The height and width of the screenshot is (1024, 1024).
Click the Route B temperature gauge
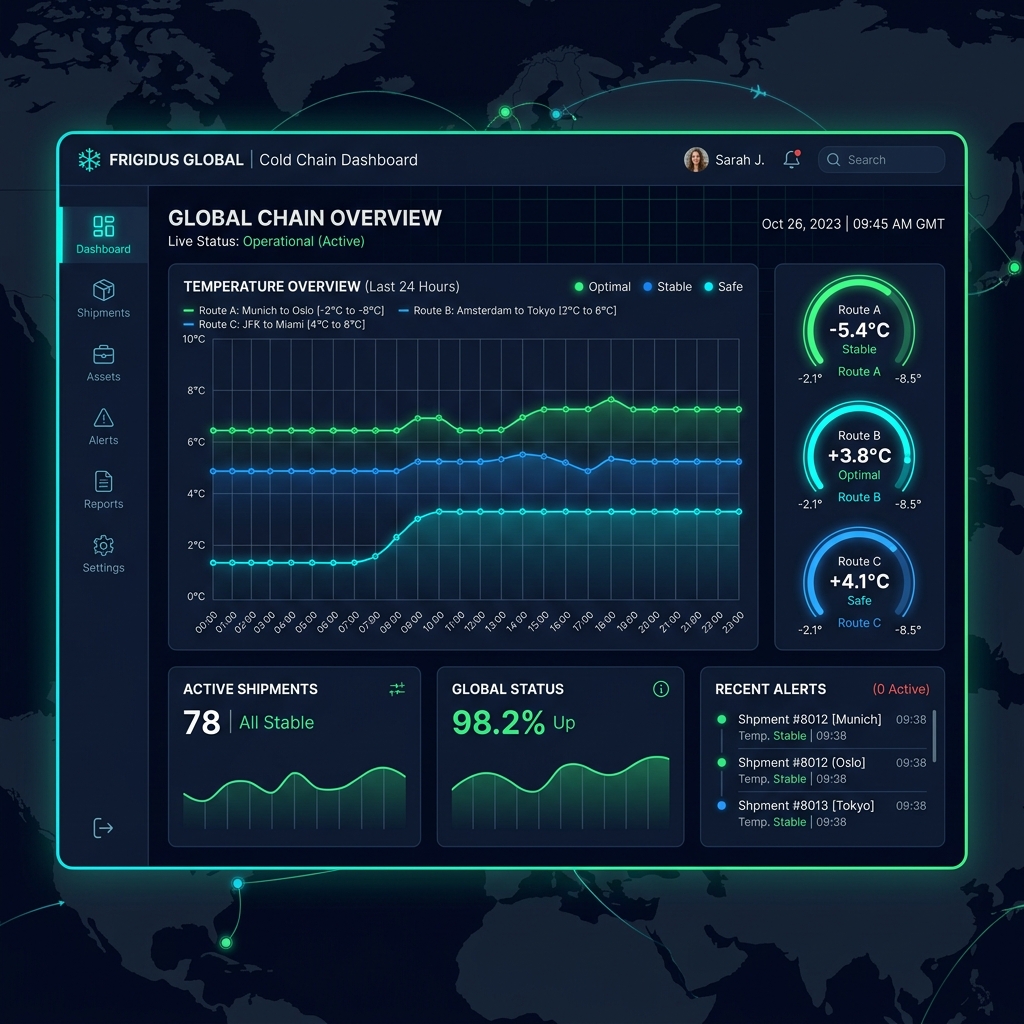point(859,455)
